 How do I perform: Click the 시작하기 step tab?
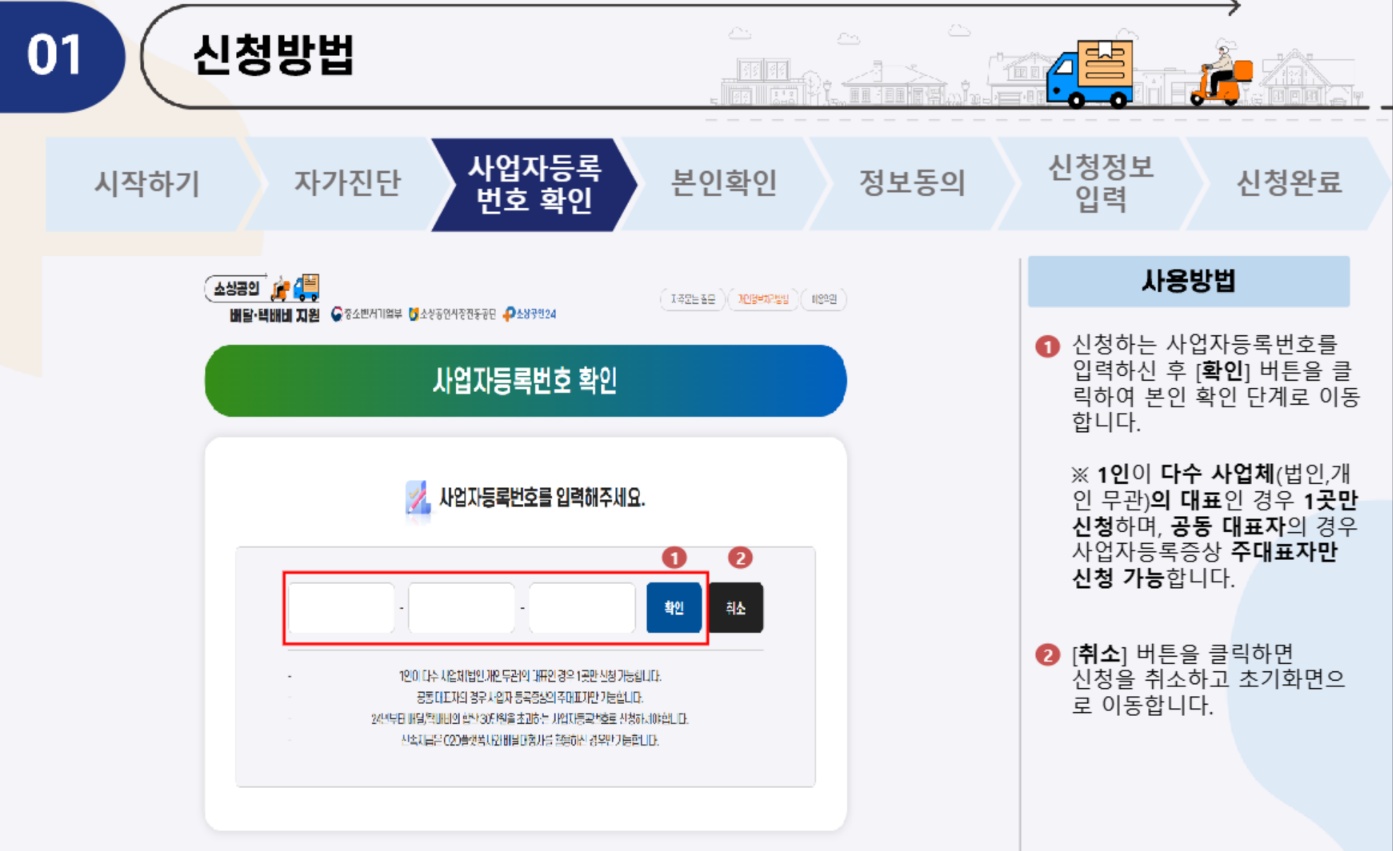(148, 184)
